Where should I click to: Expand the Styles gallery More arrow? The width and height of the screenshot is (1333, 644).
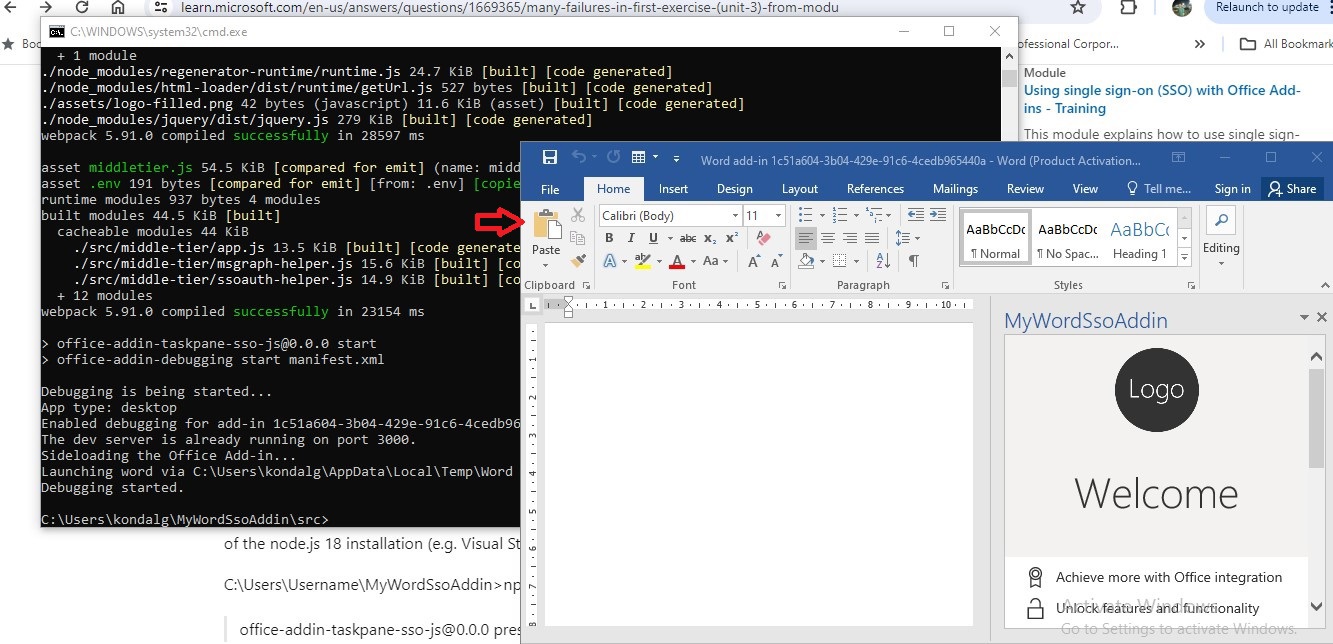(x=1185, y=258)
